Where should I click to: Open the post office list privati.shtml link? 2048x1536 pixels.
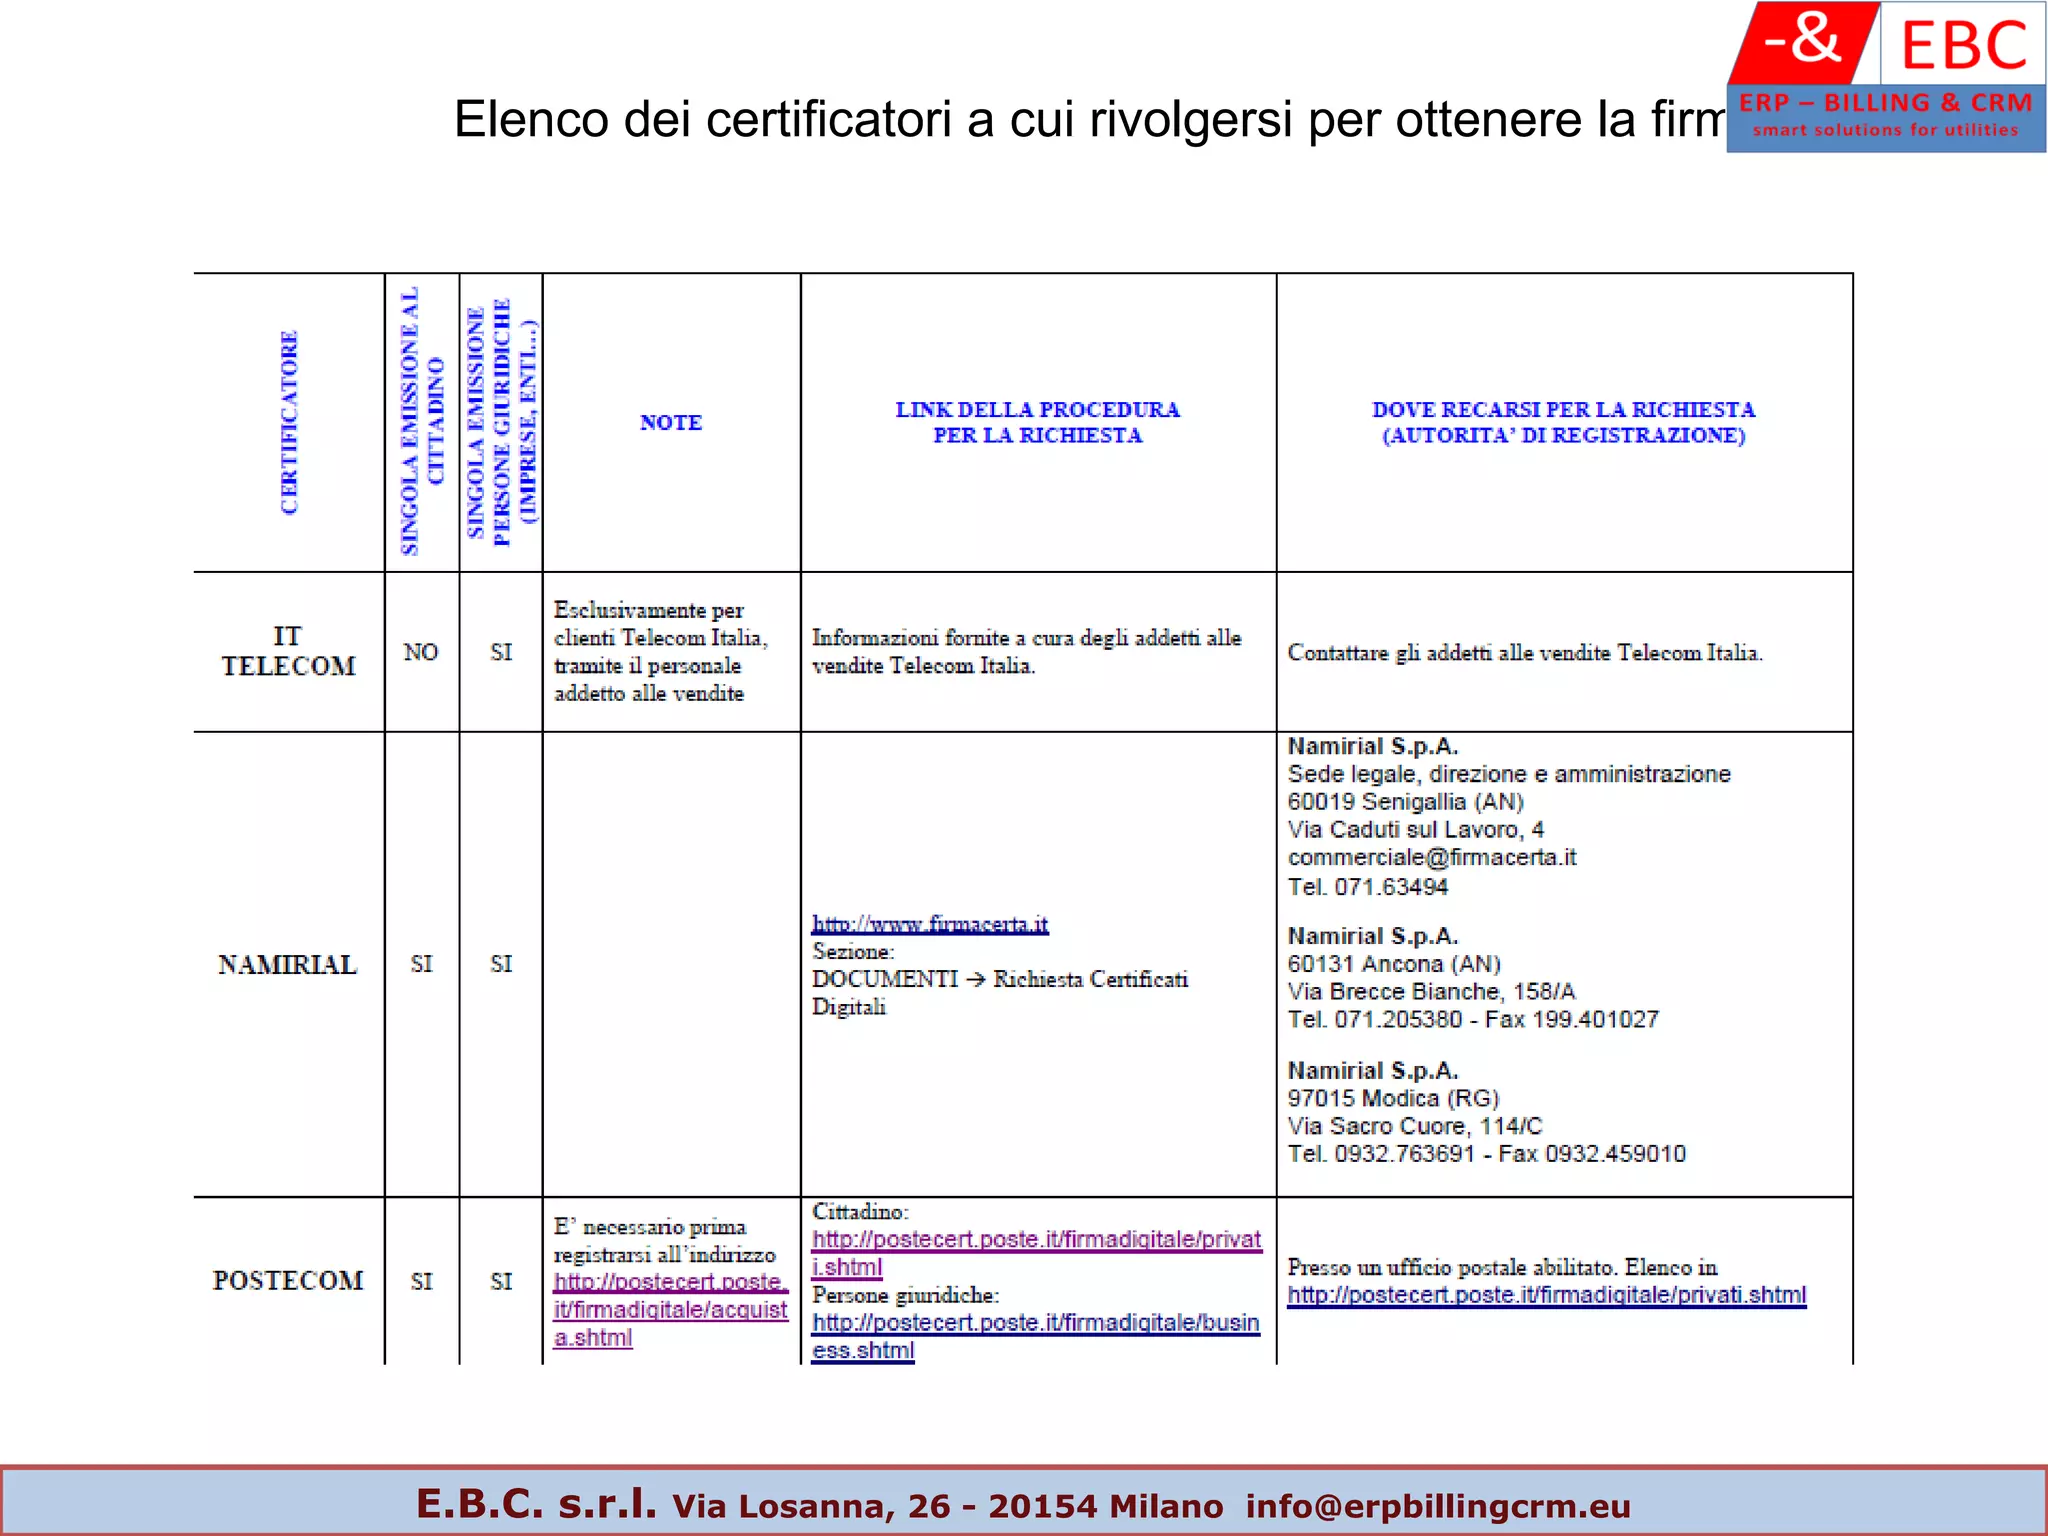click(1547, 1295)
